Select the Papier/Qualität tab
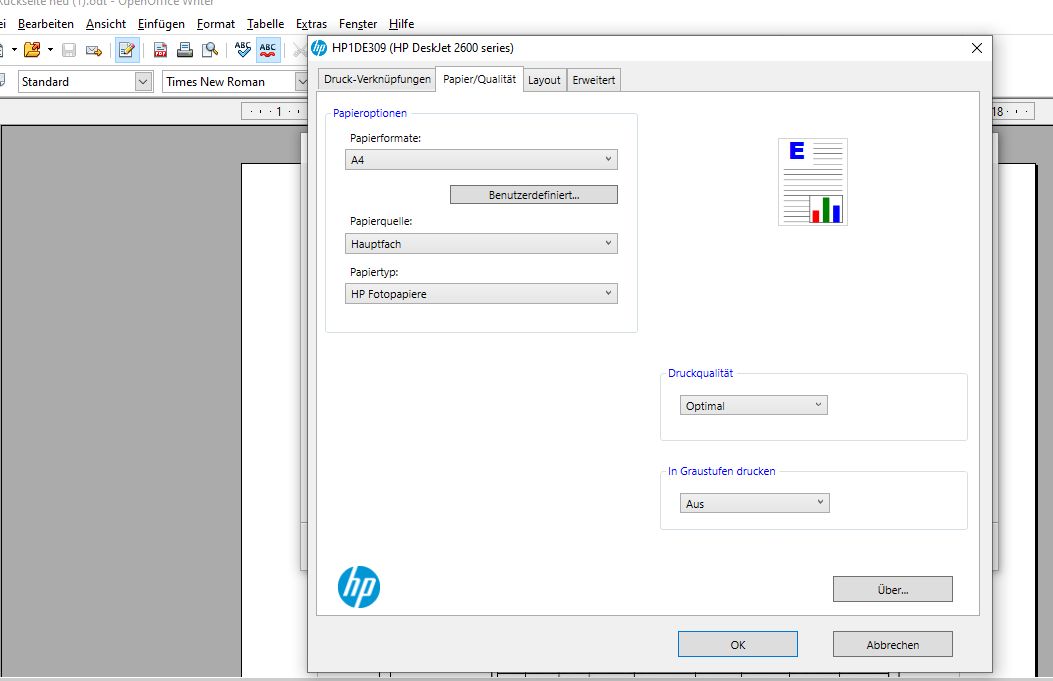1053x681 pixels. click(x=479, y=79)
